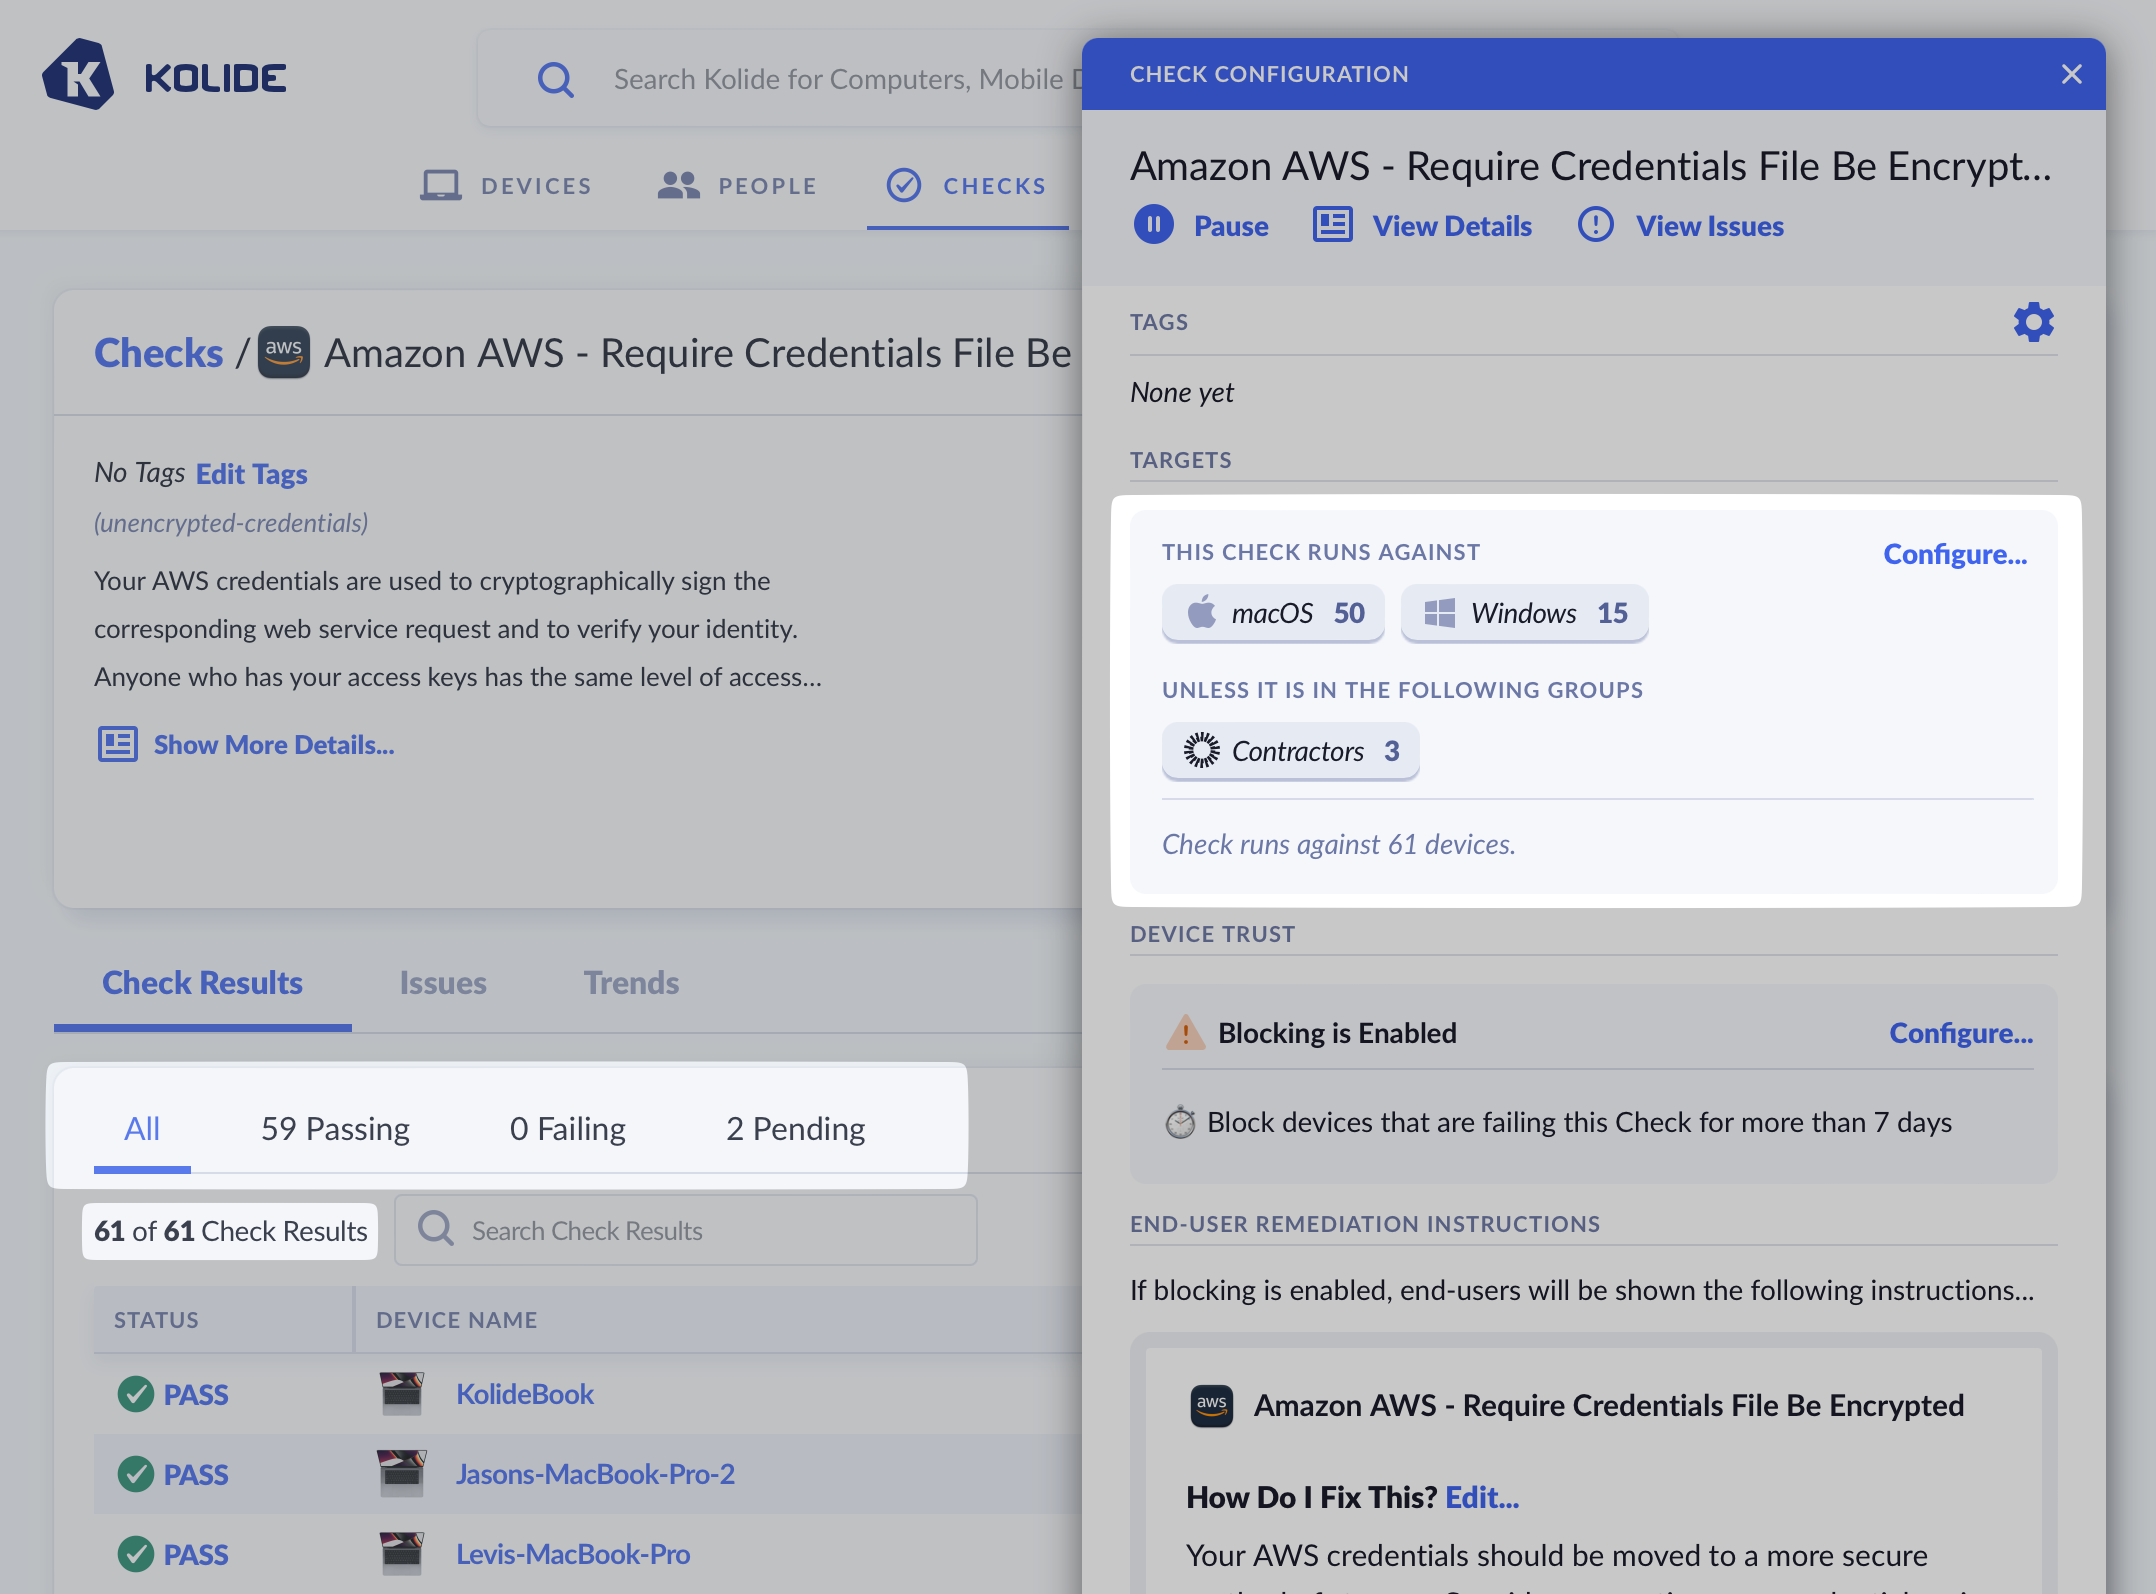
Task: Open Configure for check targets
Action: pyautogui.click(x=1954, y=554)
